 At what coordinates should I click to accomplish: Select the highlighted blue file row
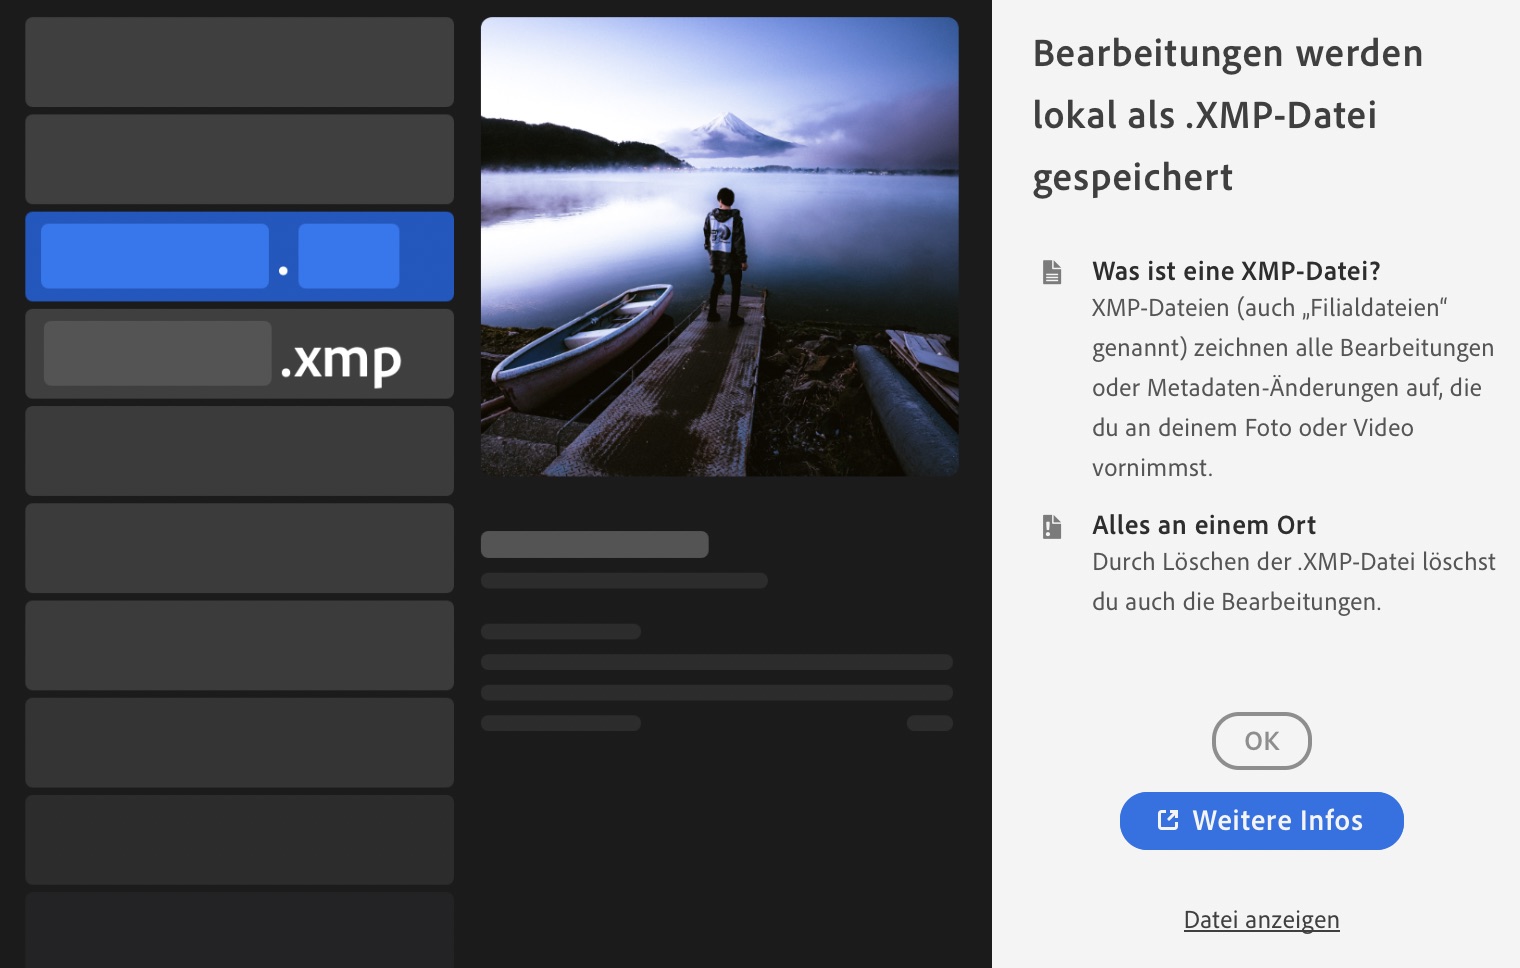(240, 256)
